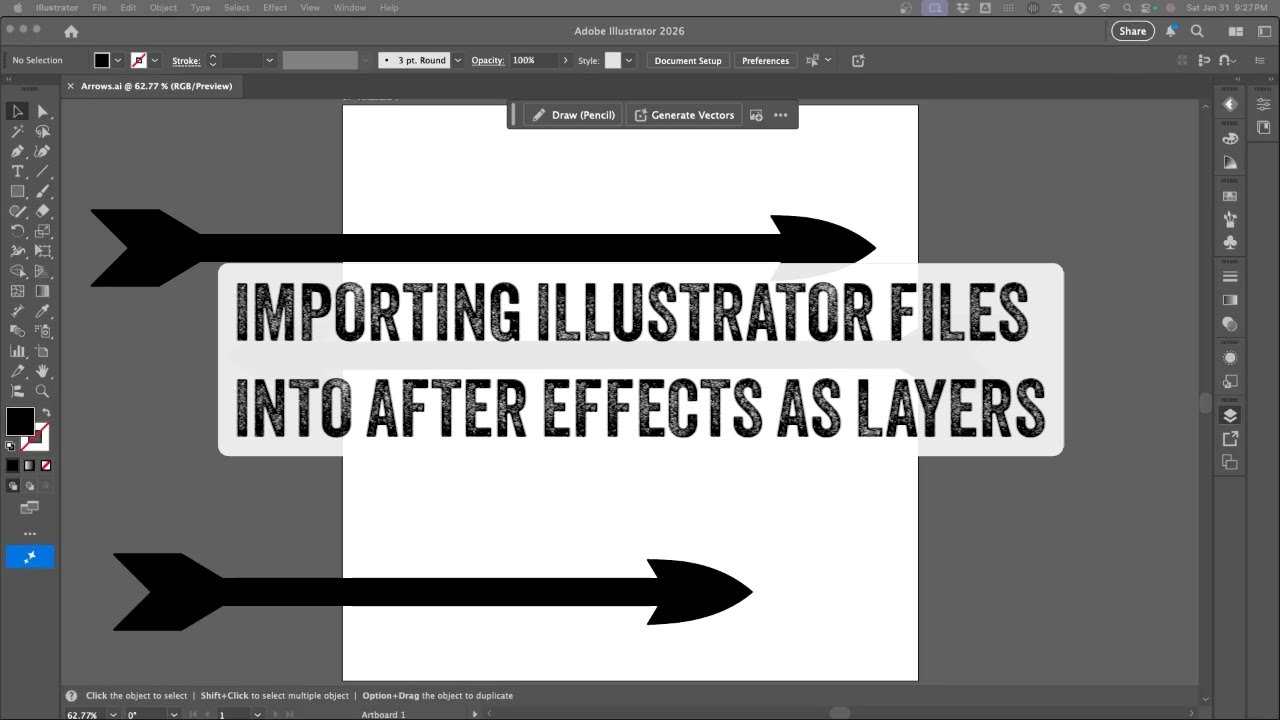The image size is (1280, 720).
Task: Switch to the Arrows.ai document tab
Action: coord(150,86)
